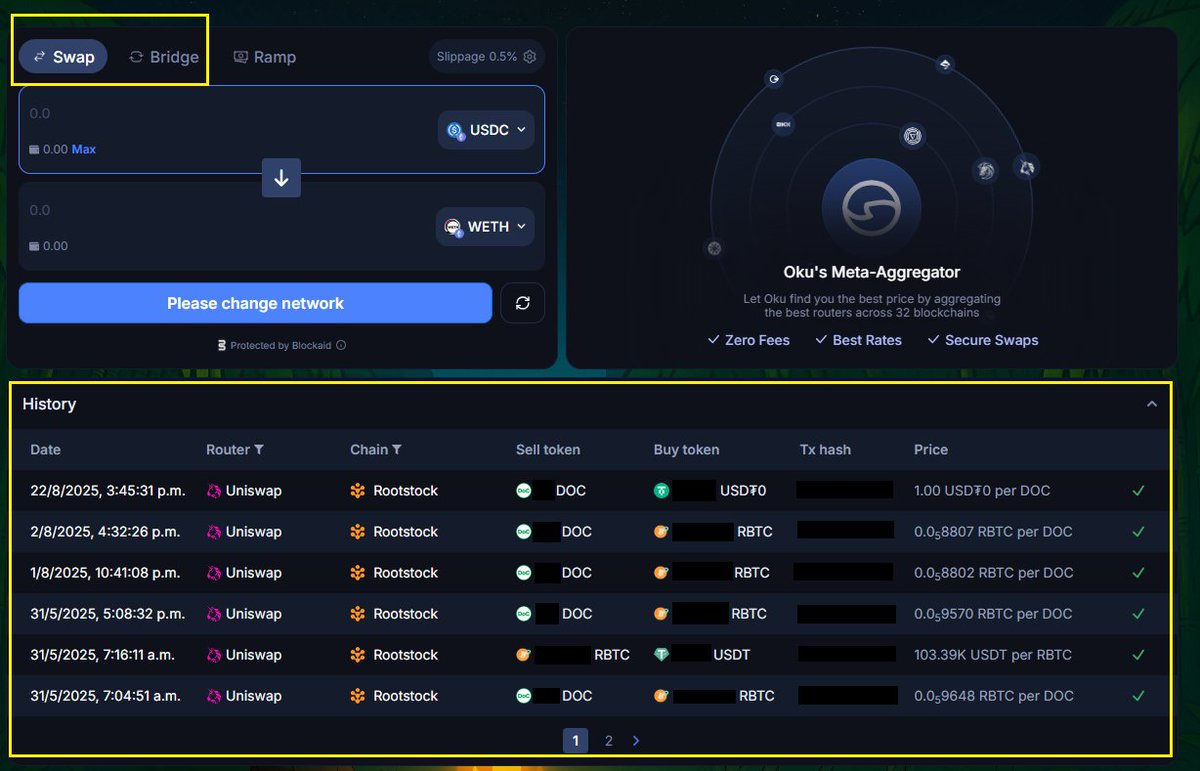Collapse the History panel chevron
Image resolution: width=1200 pixels, height=771 pixels.
point(1152,404)
